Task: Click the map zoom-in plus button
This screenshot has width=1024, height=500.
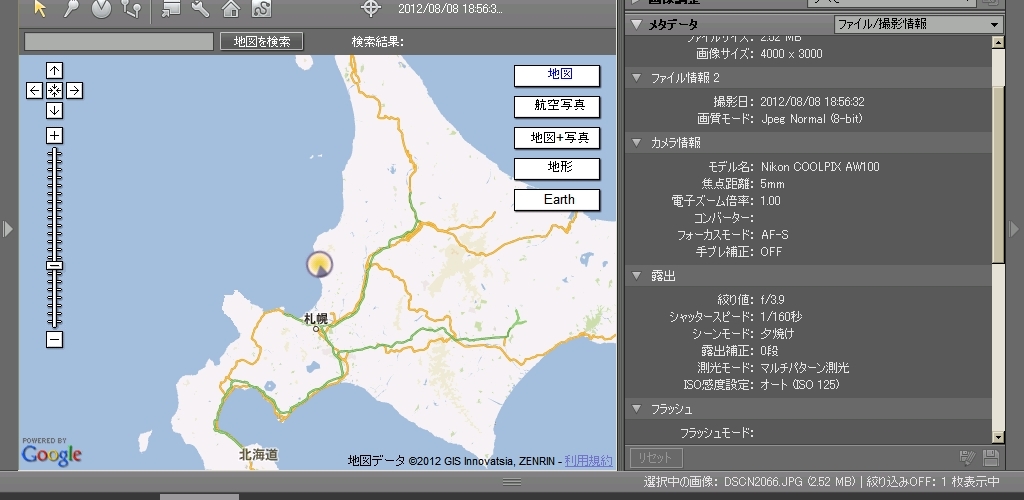Action: coord(55,135)
